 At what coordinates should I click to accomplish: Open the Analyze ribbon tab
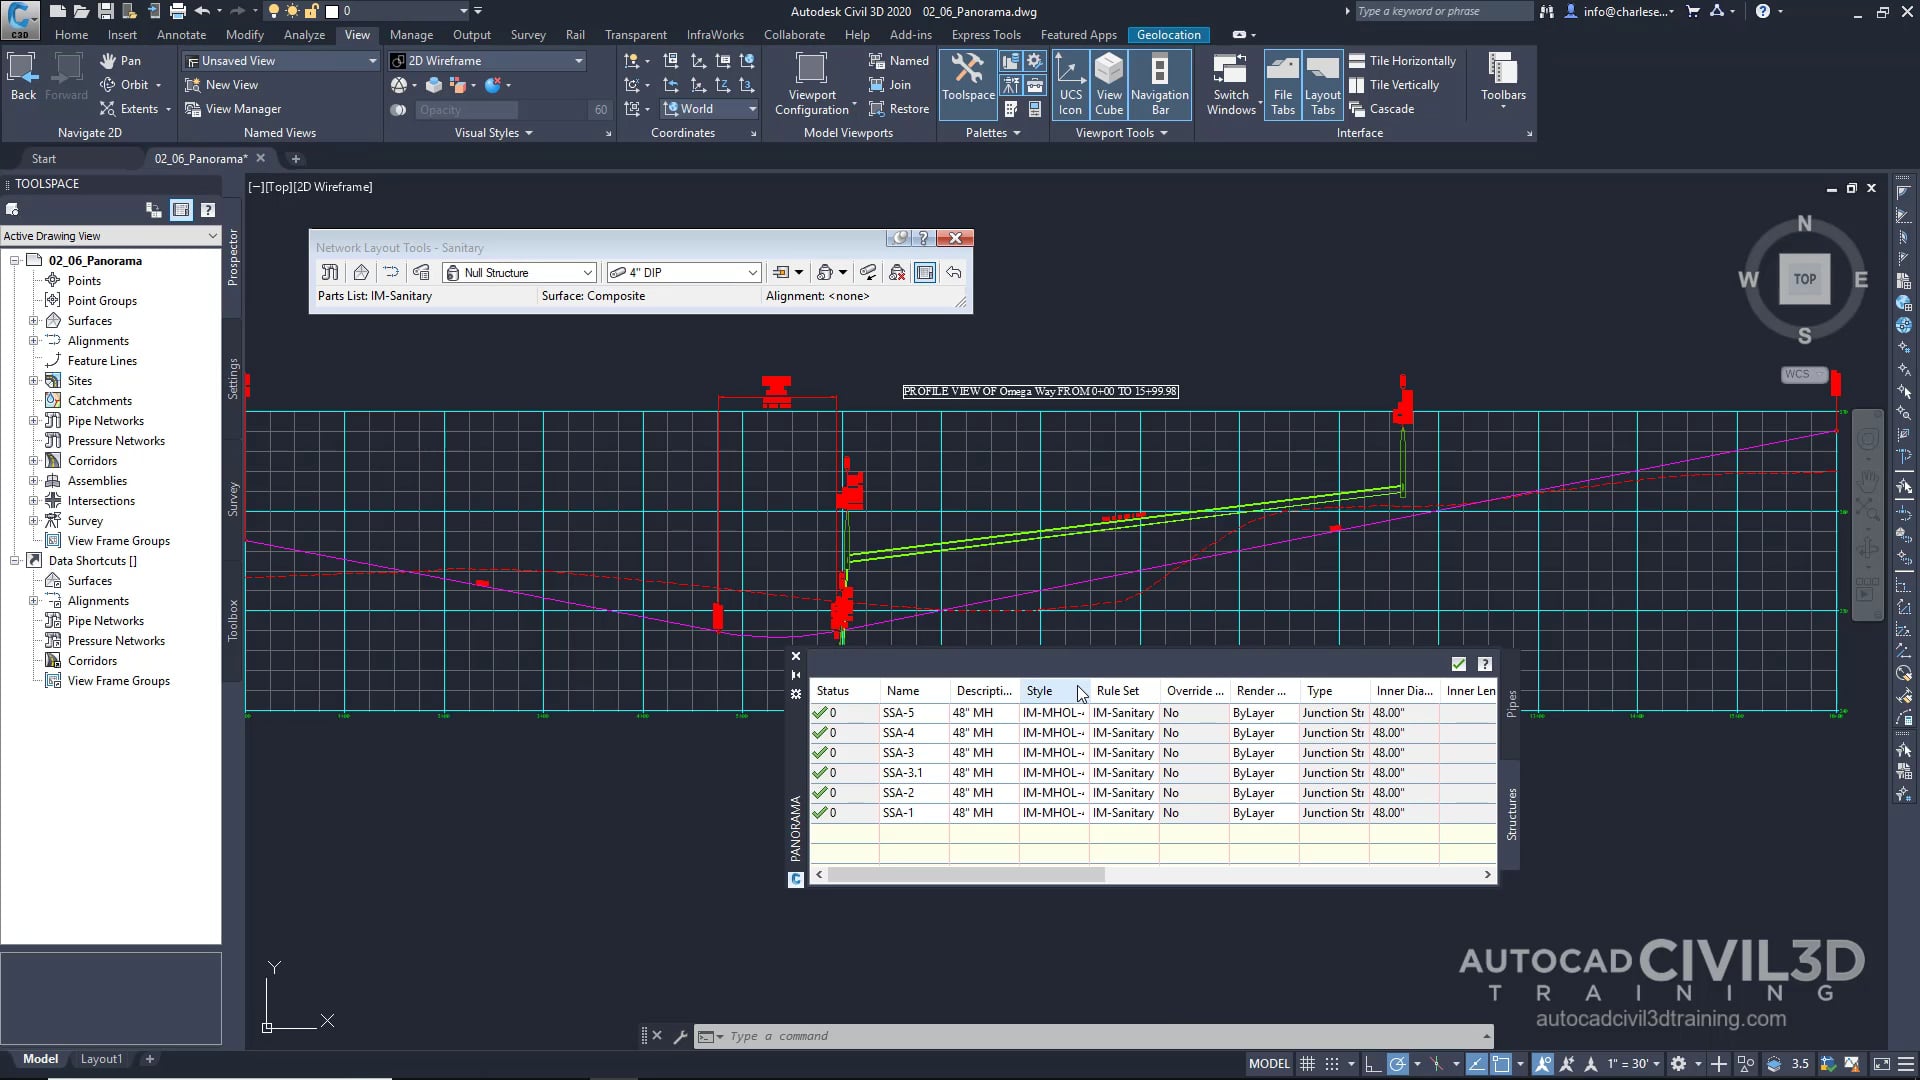(x=304, y=35)
